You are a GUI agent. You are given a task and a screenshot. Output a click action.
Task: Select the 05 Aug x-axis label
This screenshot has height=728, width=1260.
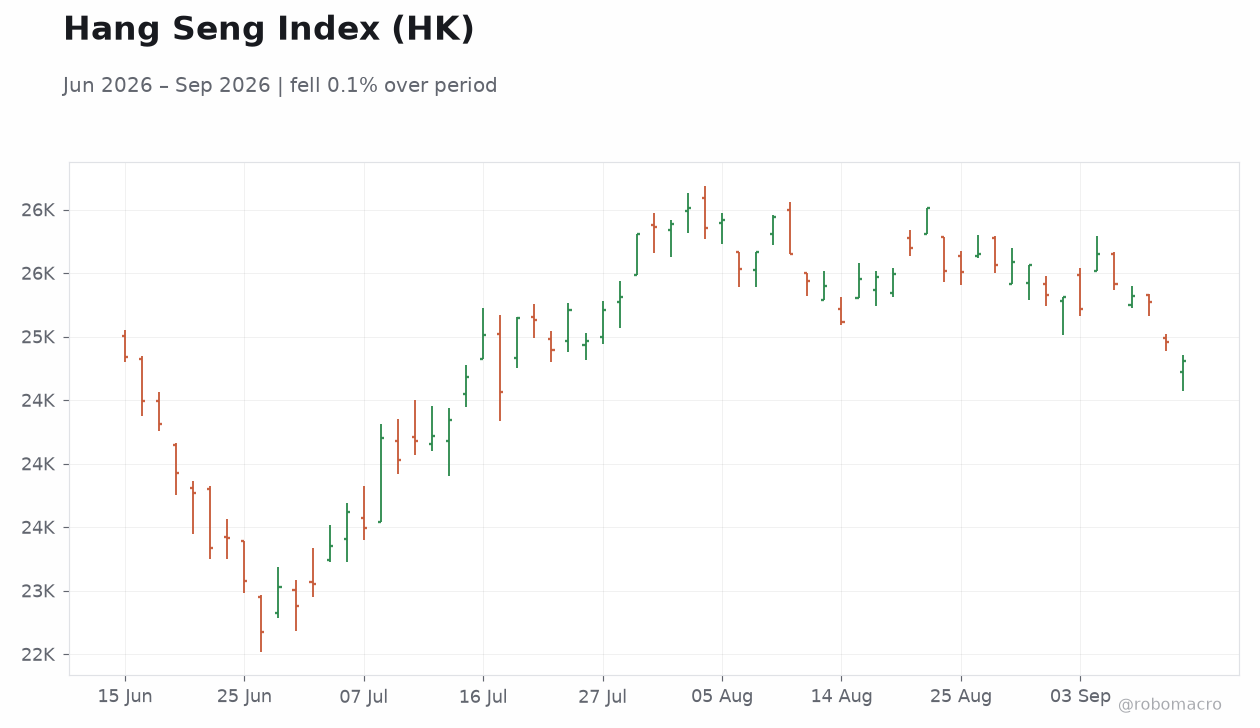click(x=722, y=696)
